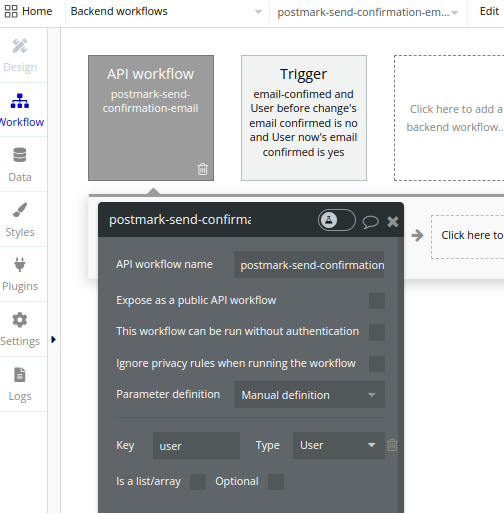Switch to the Data tab label
This screenshot has width=504, height=513.
20,177
